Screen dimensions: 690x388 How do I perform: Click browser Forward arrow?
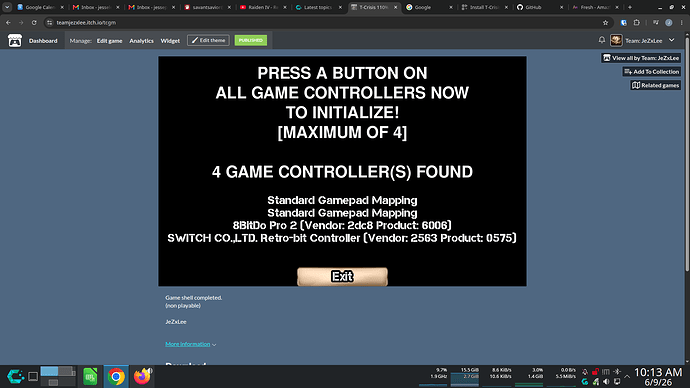tap(21, 22)
